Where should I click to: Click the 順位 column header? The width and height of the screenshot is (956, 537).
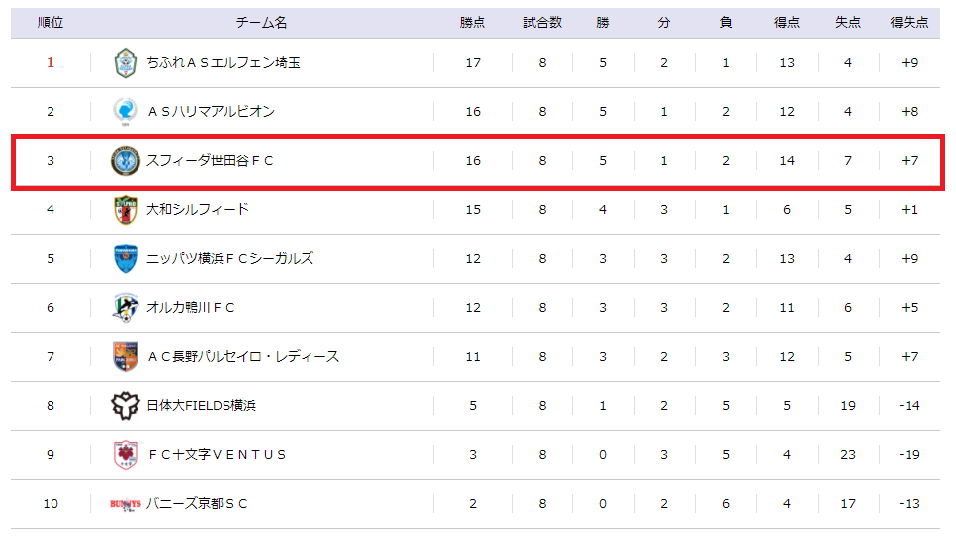(51, 23)
